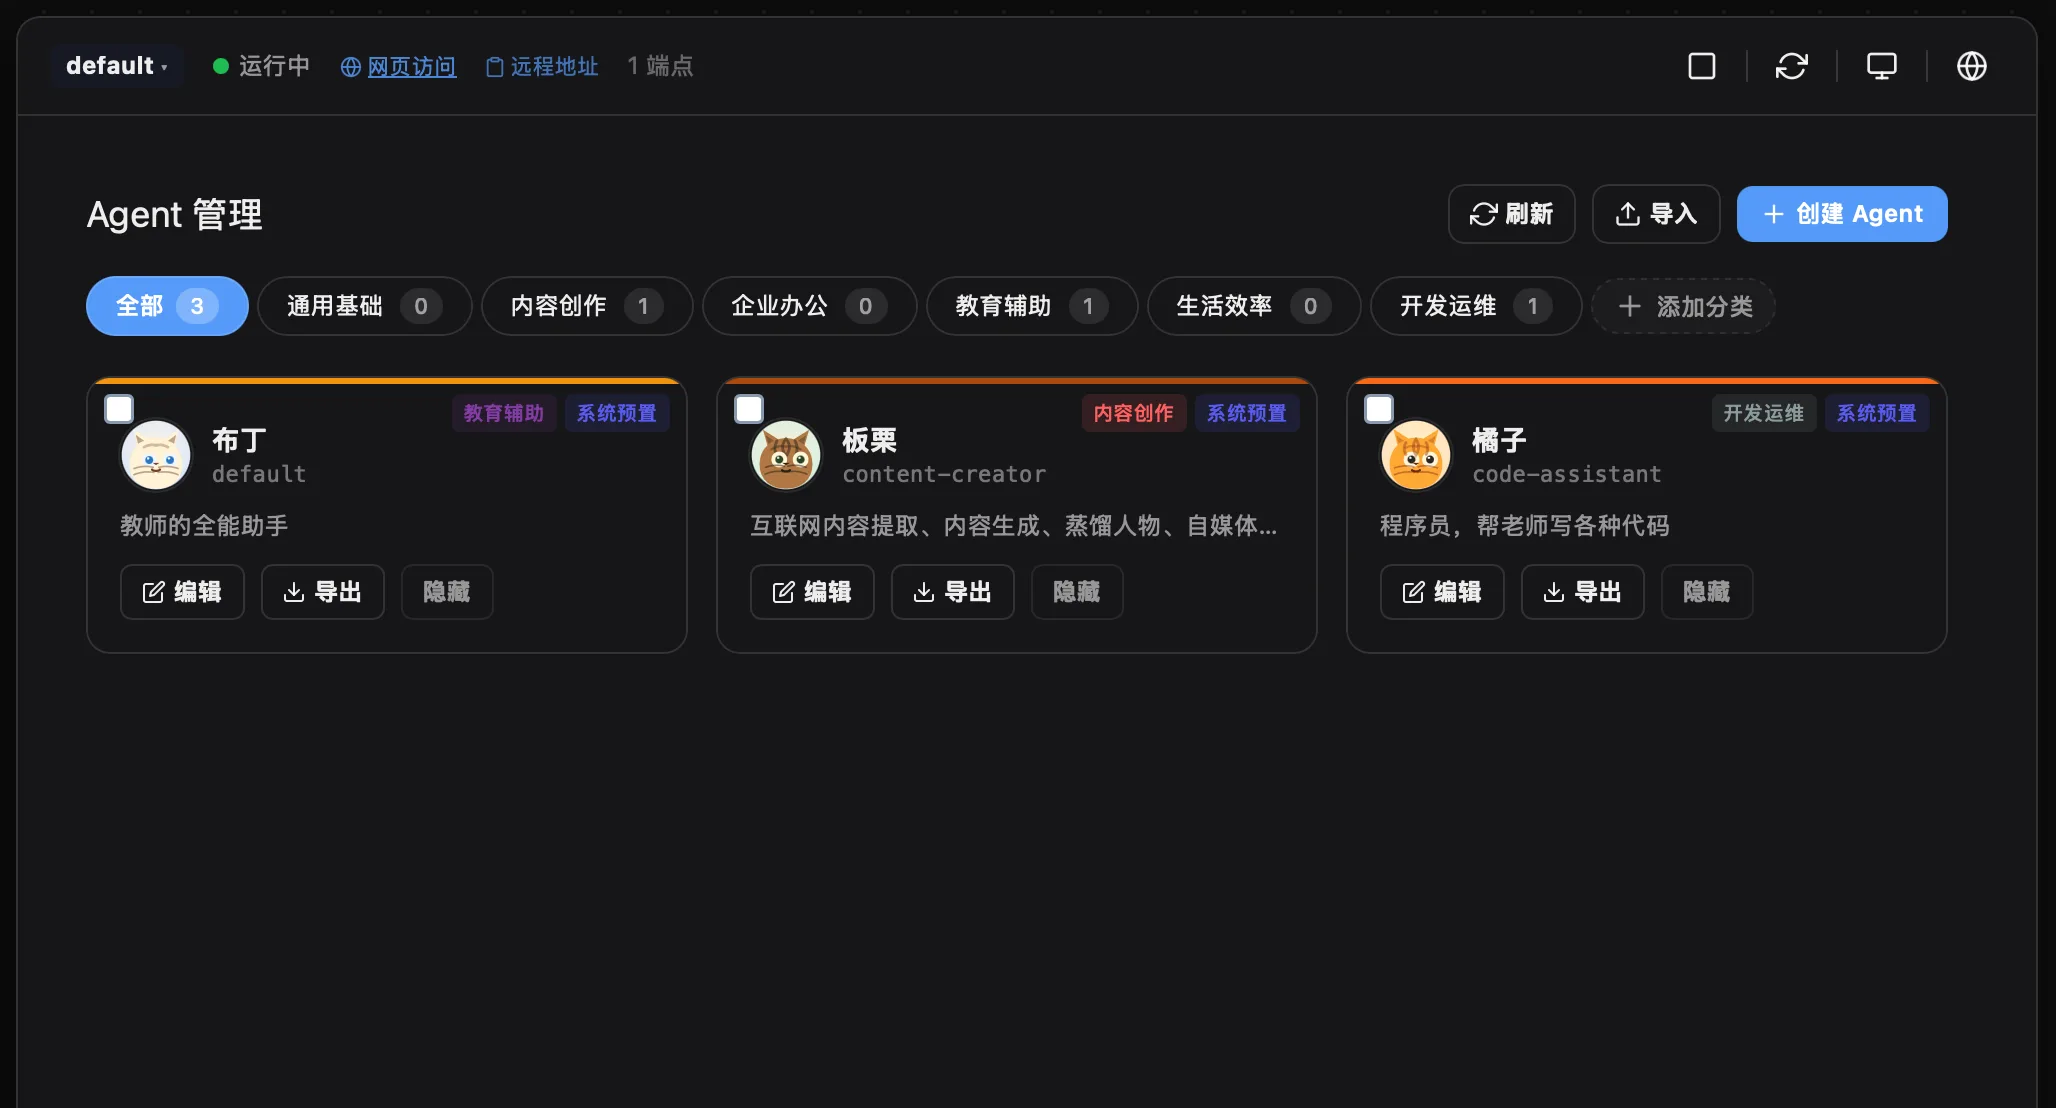Copy the 远程地址 remote address
Viewport: 2056px width, 1108px height.
(542, 66)
